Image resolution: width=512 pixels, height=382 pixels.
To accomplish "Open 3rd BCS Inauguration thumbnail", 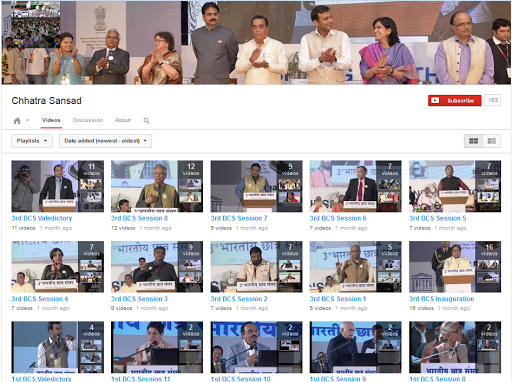I will click(455, 267).
